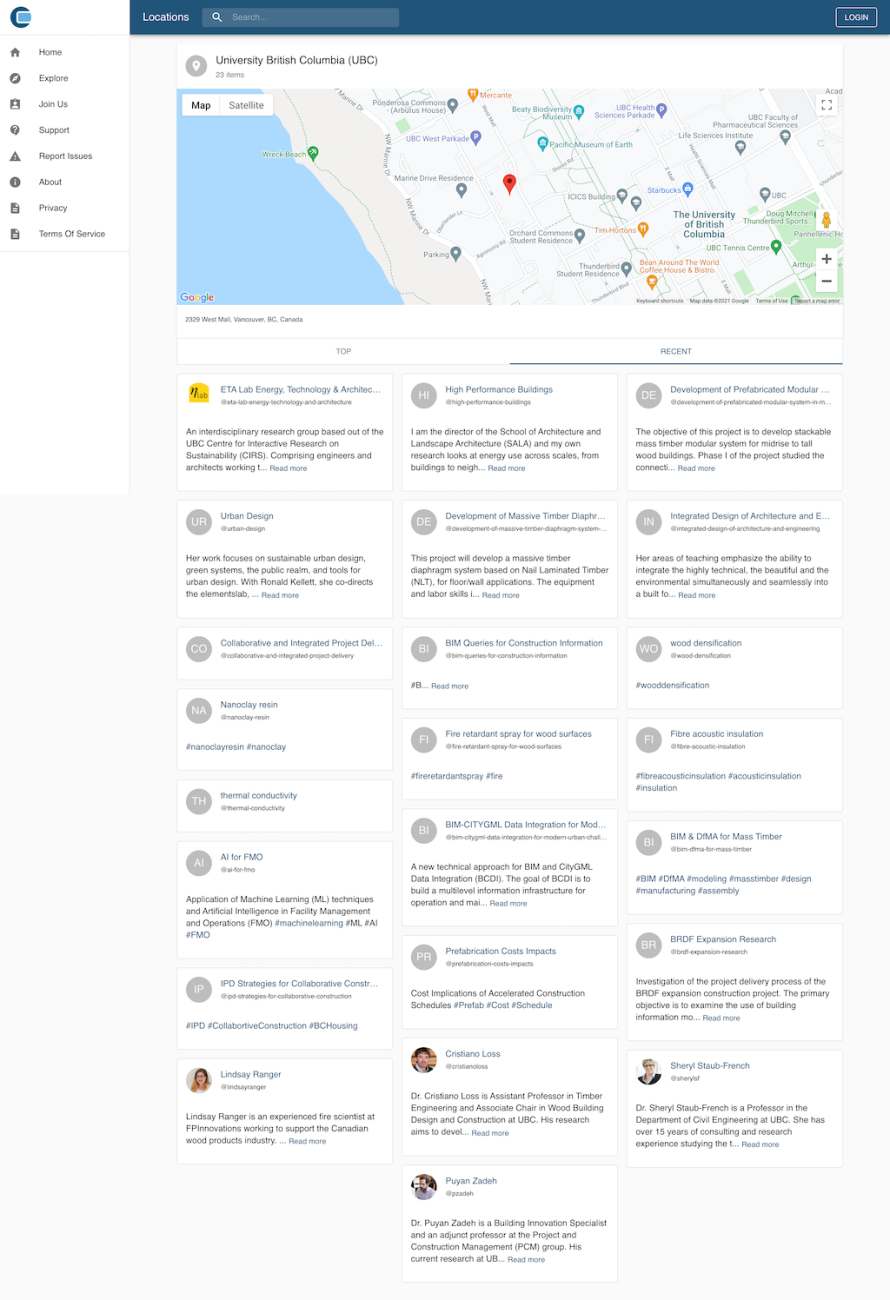This screenshot has width=890, height=1300.
Task: Open Home from the sidebar
Action: (x=65, y=52)
